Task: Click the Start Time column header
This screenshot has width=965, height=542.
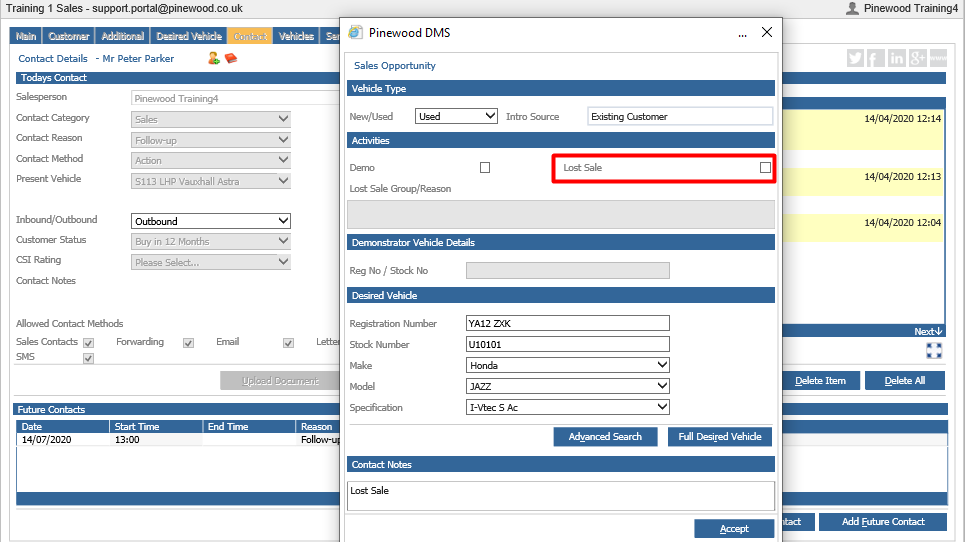Action: tap(156, 426)
